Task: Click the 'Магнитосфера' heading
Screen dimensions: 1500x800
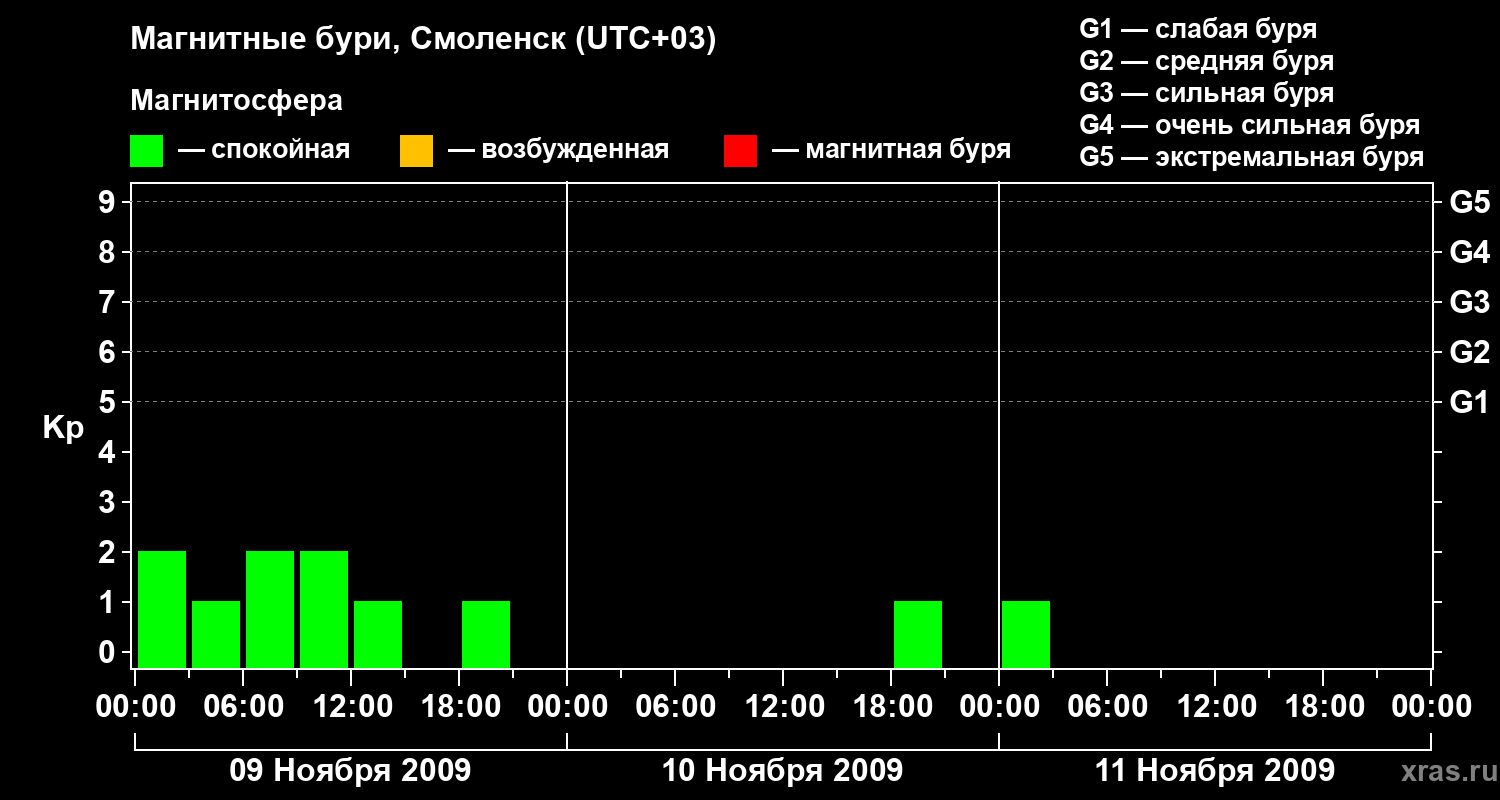Action: (236, 101)
